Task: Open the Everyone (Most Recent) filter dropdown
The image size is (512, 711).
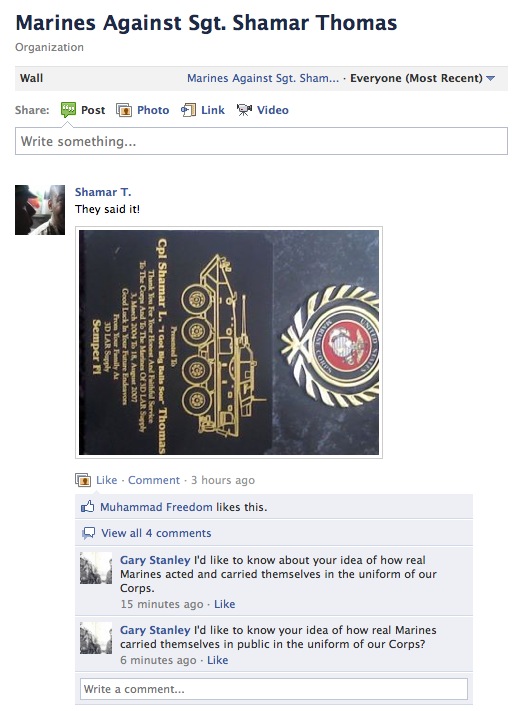Action: point(422,78)
